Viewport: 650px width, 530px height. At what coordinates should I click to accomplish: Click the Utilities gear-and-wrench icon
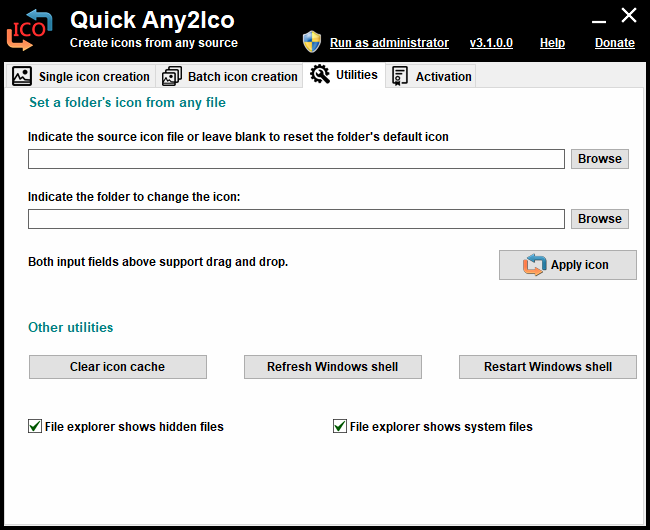click(320, 75)
